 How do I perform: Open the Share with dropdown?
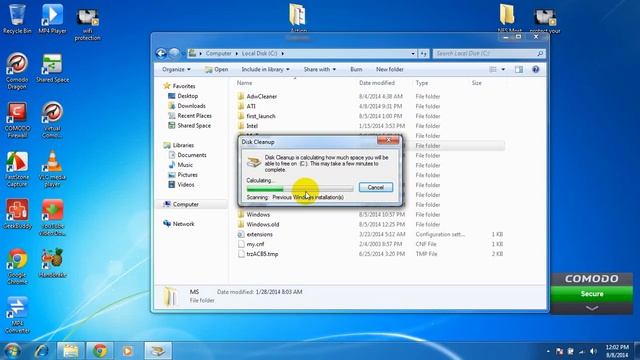coord(320,69)
